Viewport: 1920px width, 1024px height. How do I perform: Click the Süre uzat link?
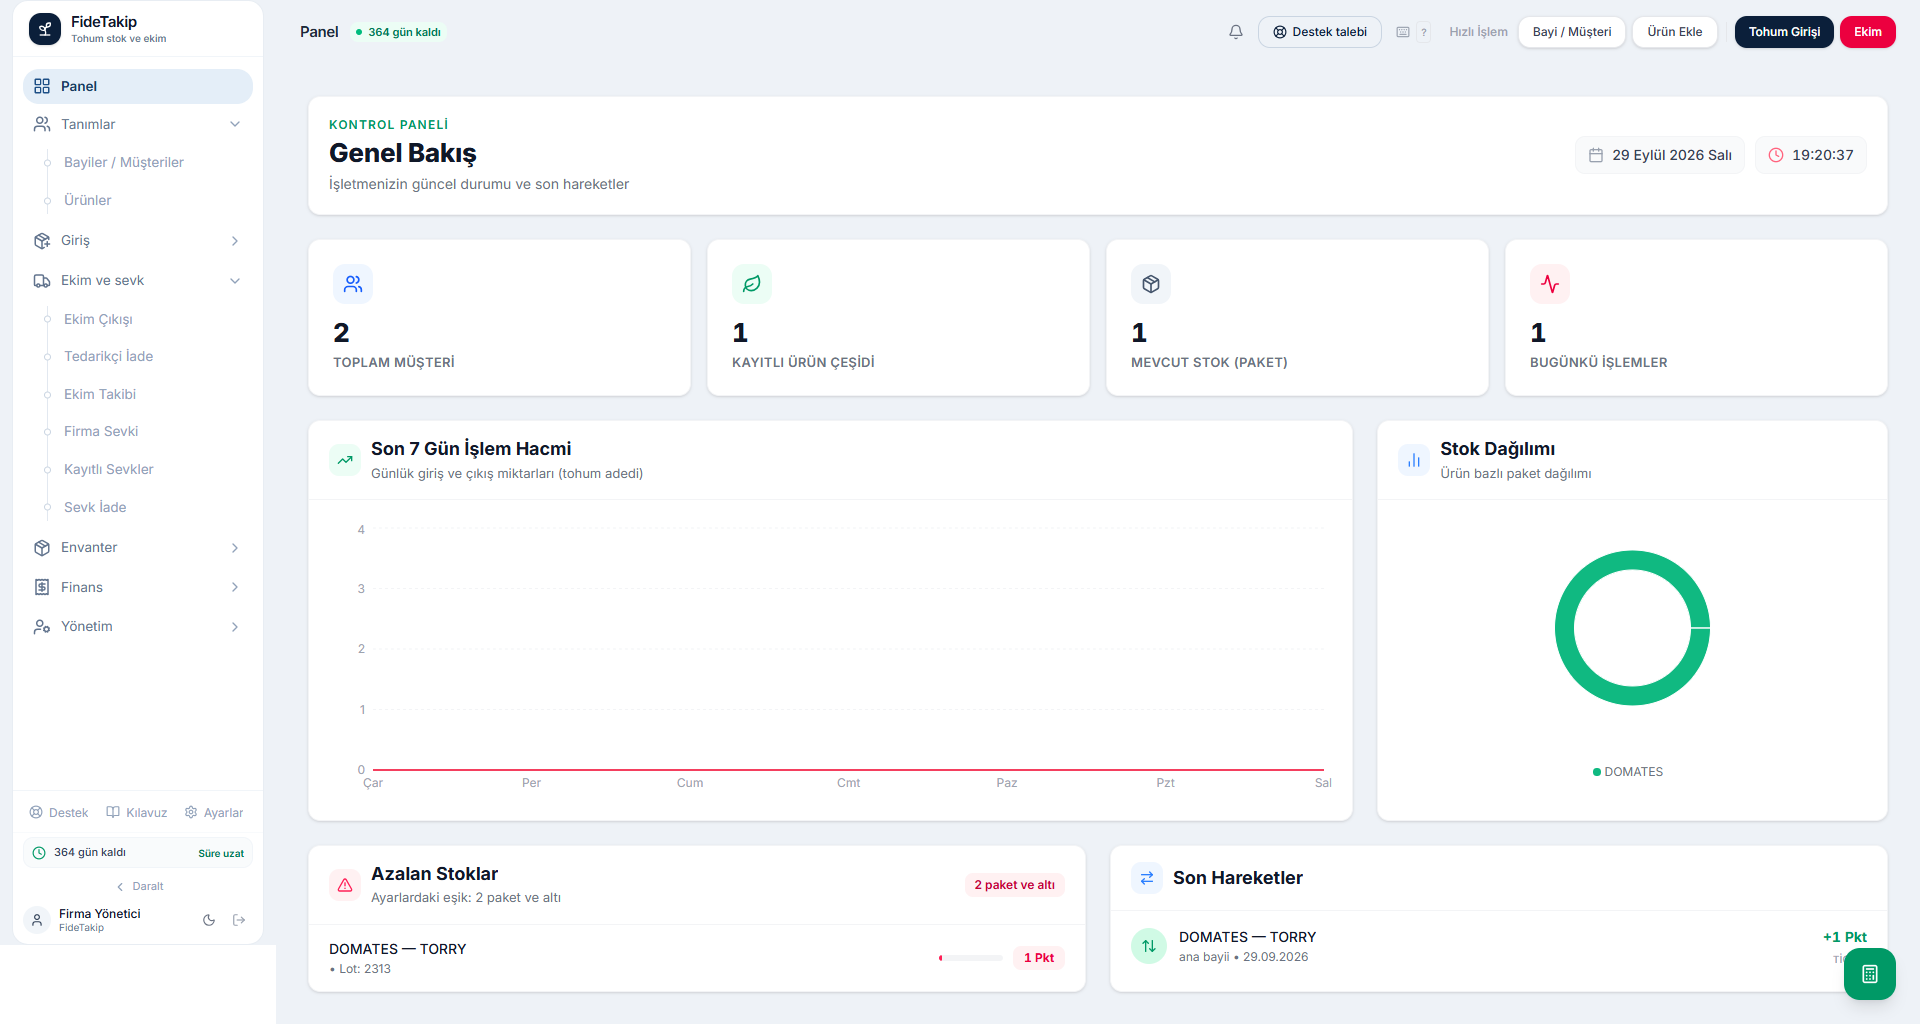pos(221,854)
